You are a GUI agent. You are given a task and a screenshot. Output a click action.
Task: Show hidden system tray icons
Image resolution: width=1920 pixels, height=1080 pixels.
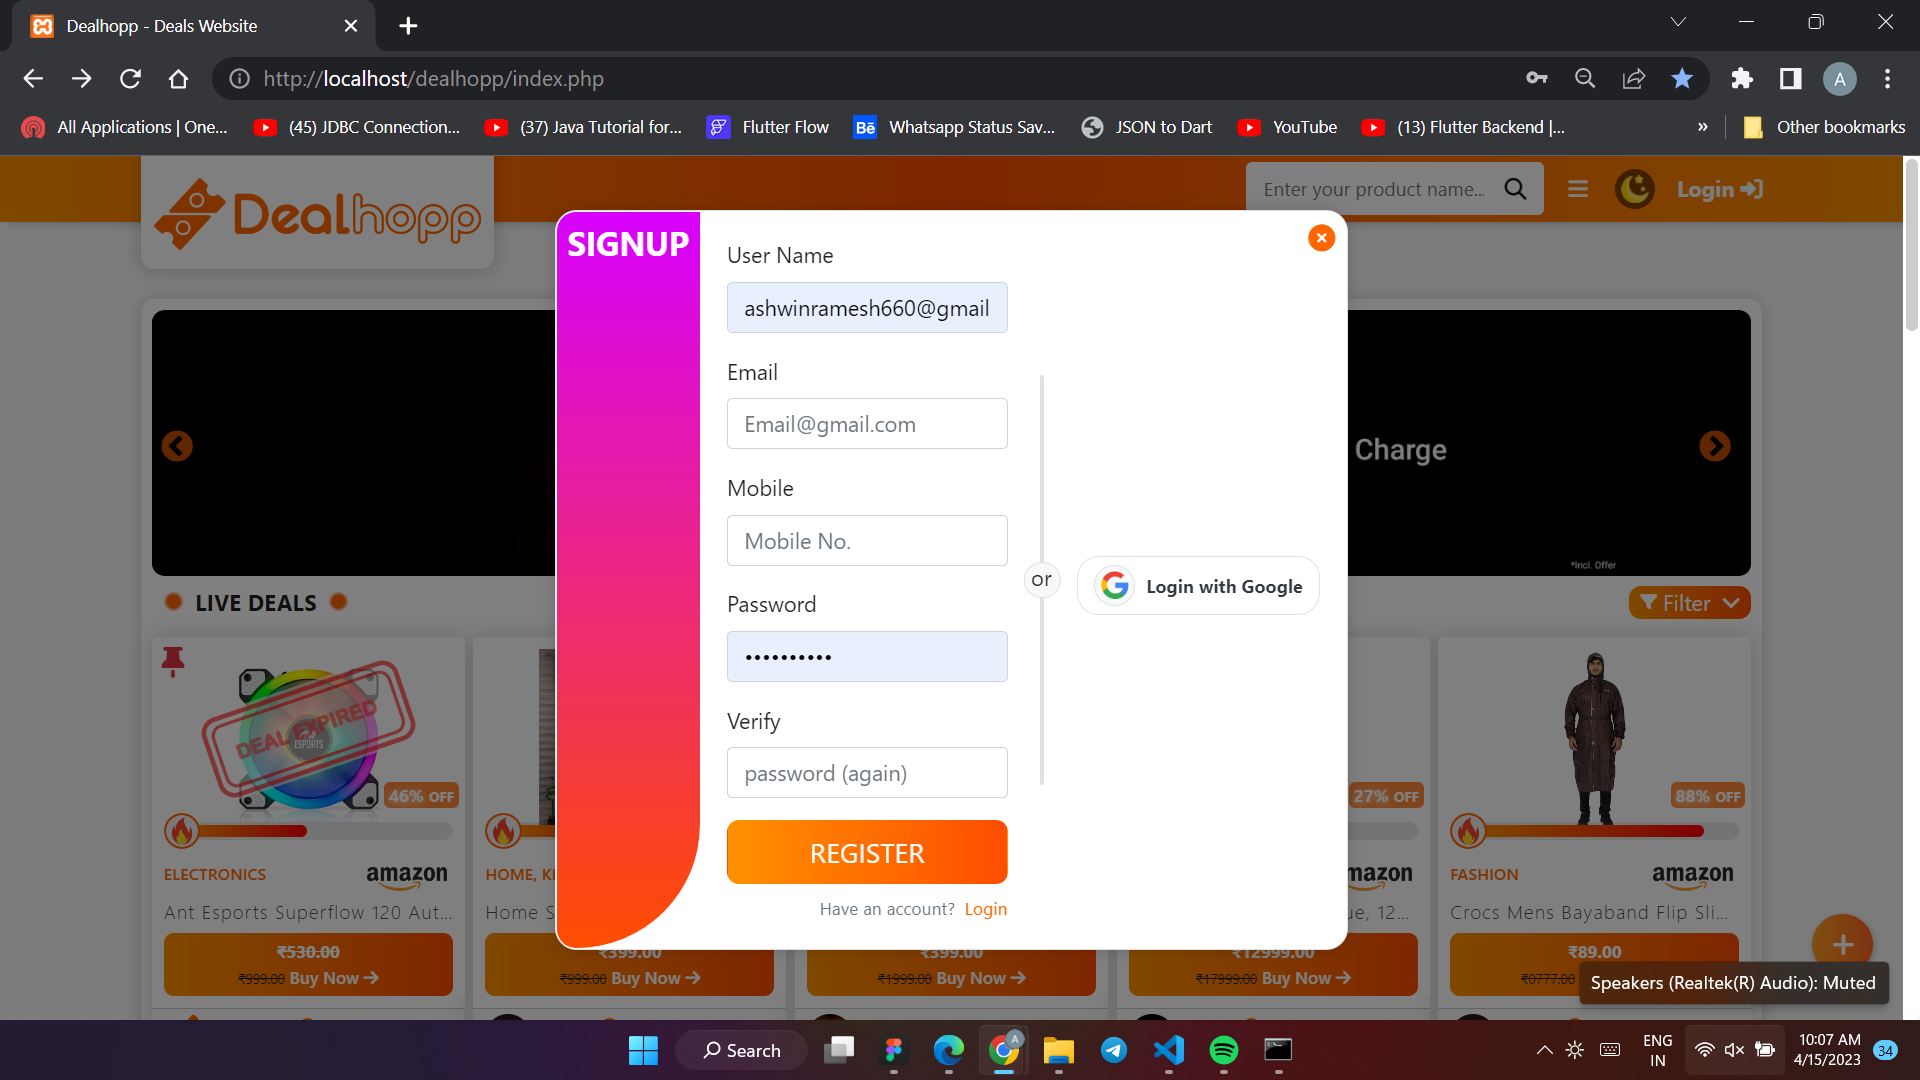pyautogui.click(x=1544, y=1050)
